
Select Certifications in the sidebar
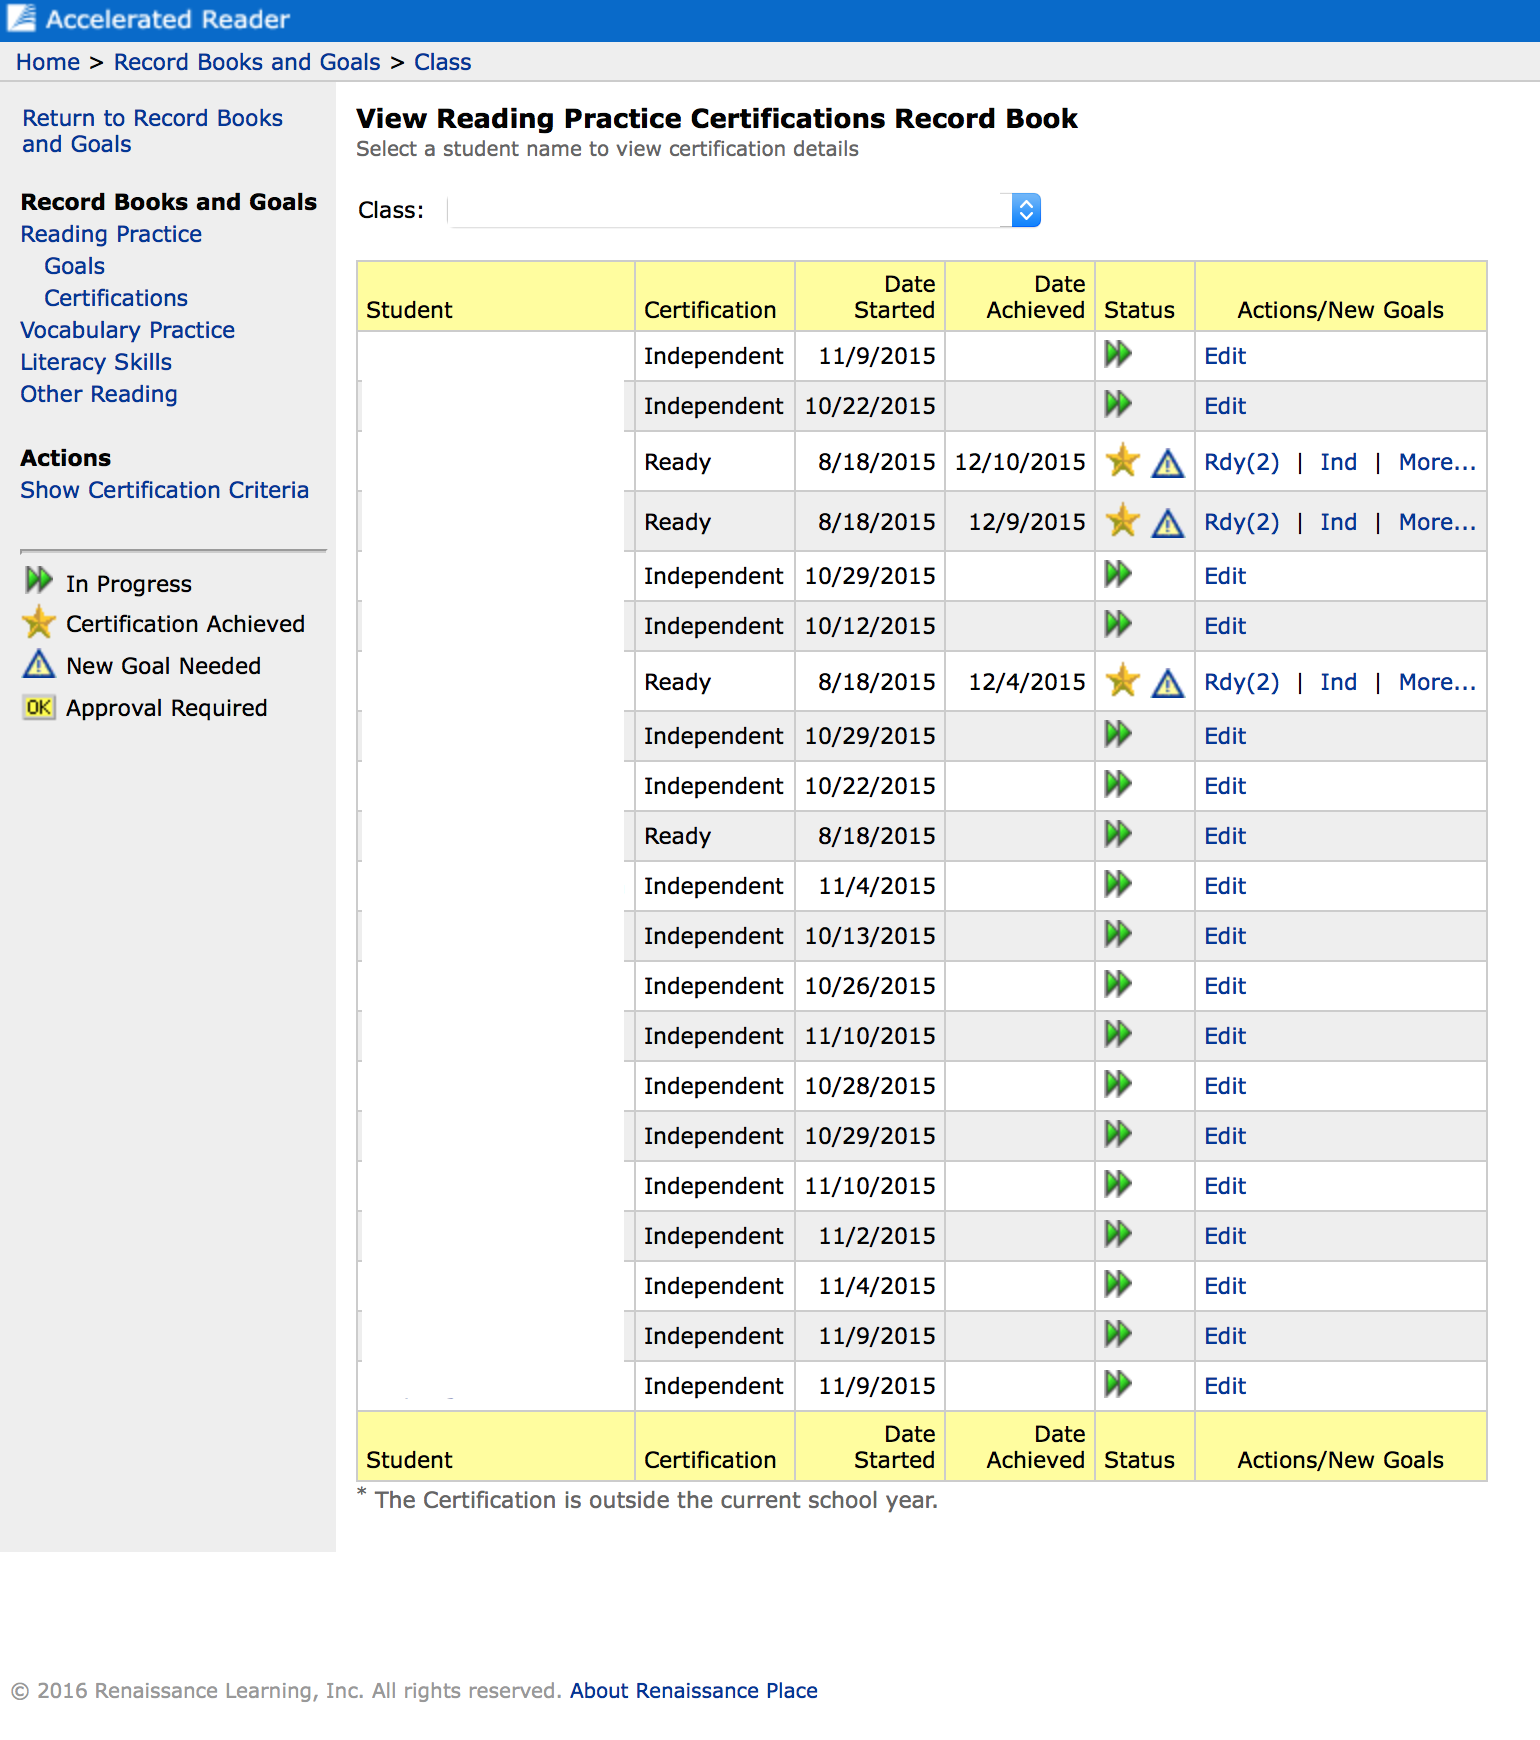(x=116, y=298)
